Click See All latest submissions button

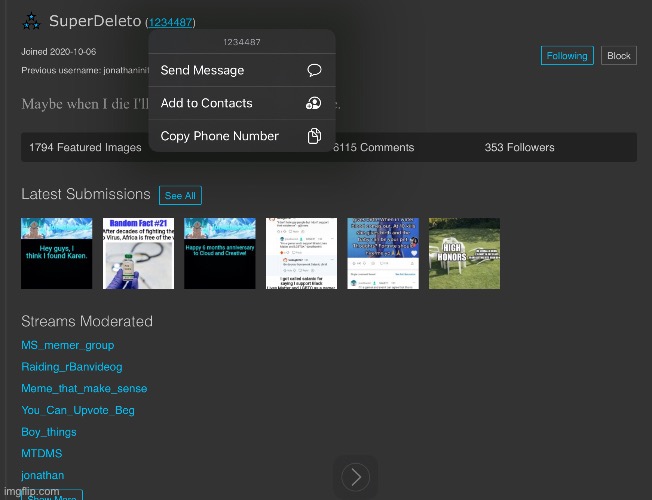180,195
